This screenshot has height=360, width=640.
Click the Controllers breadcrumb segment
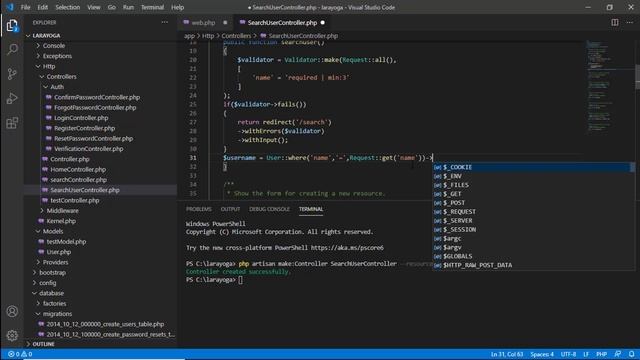tap(236, 36)
